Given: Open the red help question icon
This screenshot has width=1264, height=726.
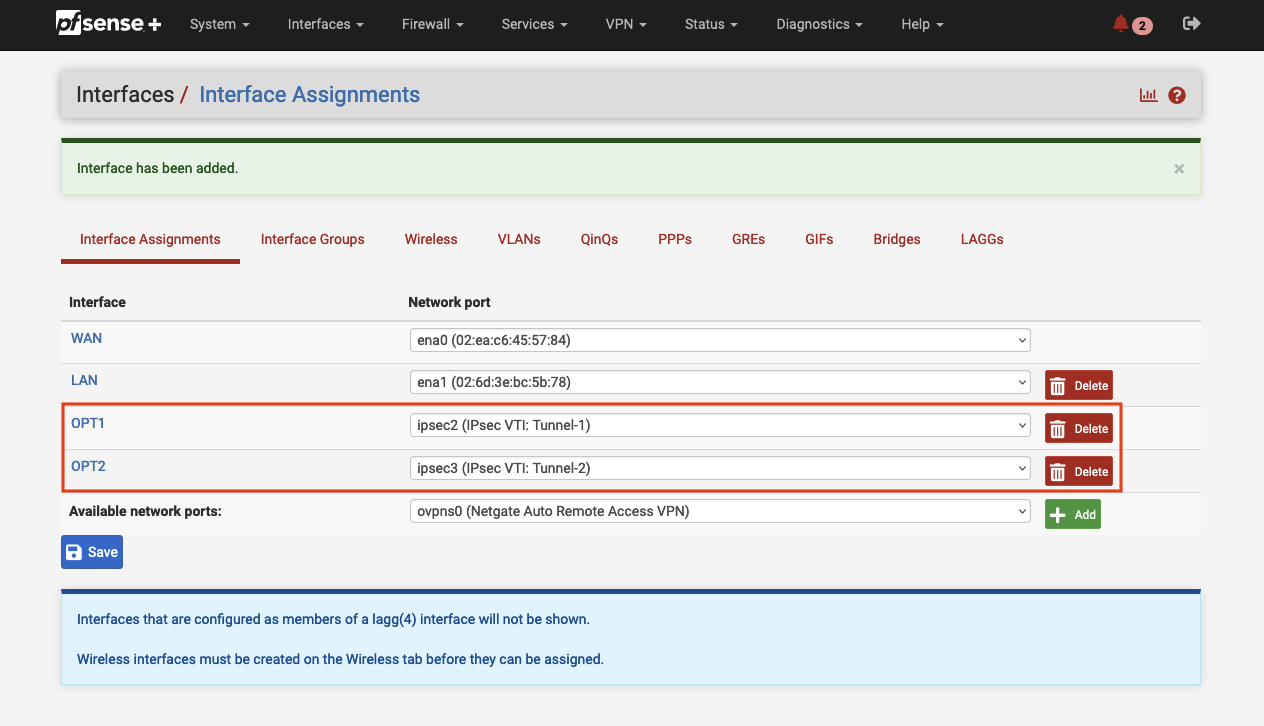Looking at the screenshot, I should click(1177, 95).
